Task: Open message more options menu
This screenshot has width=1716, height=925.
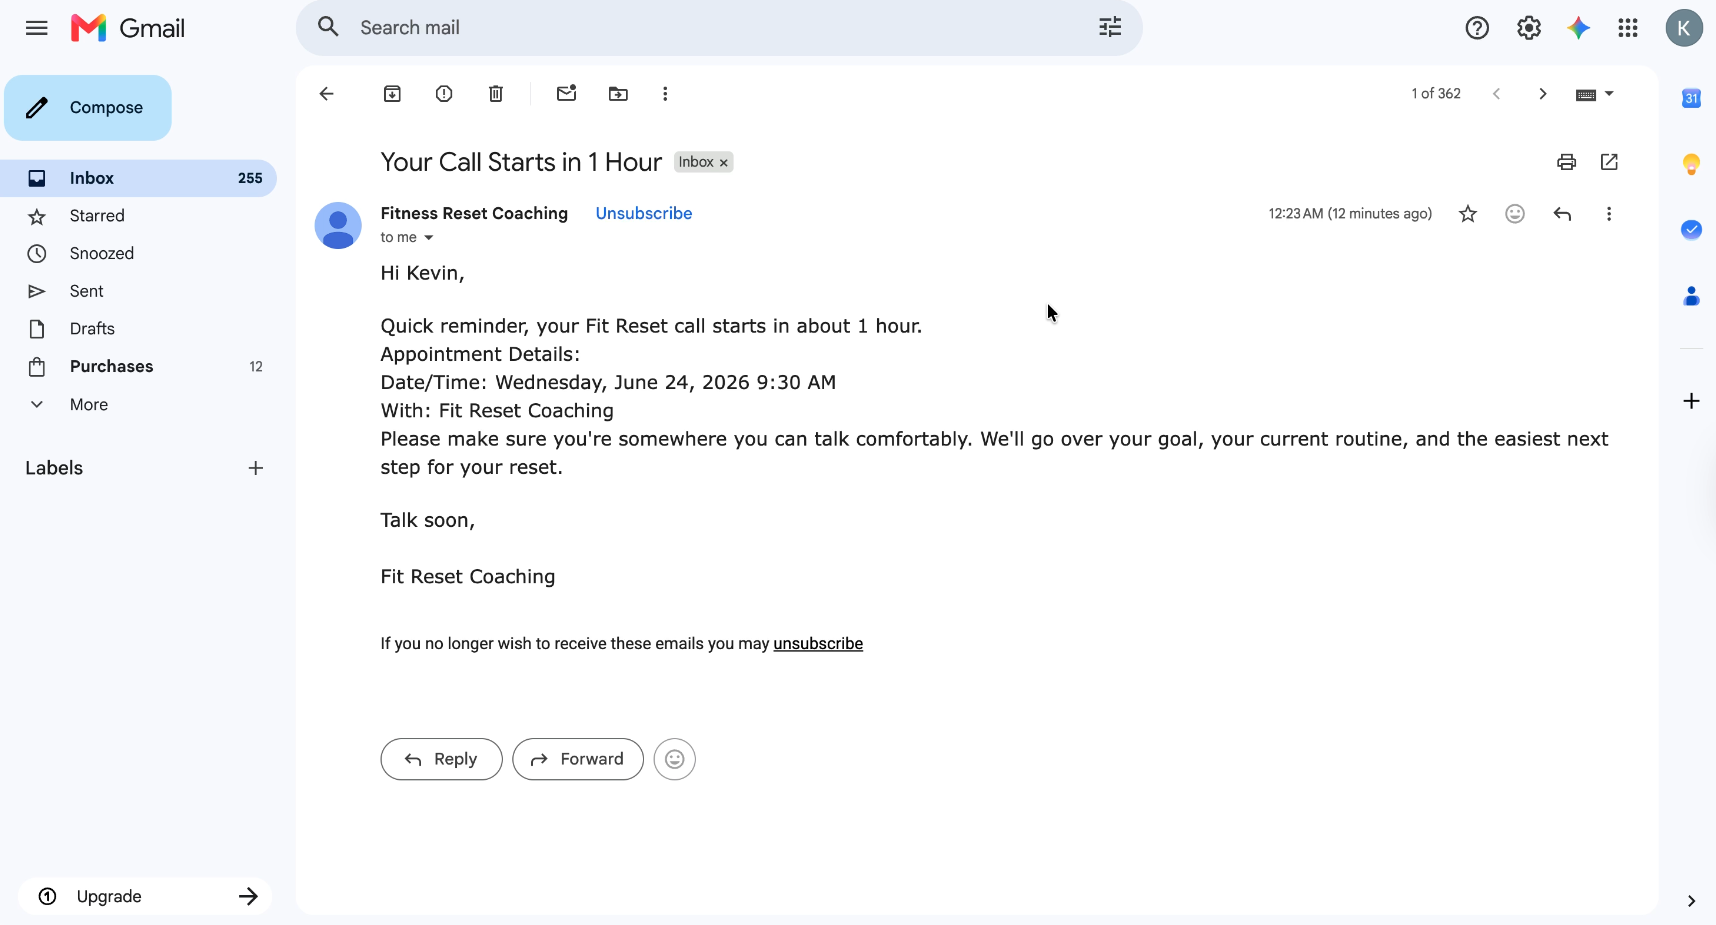Action: pos(1609,214)
